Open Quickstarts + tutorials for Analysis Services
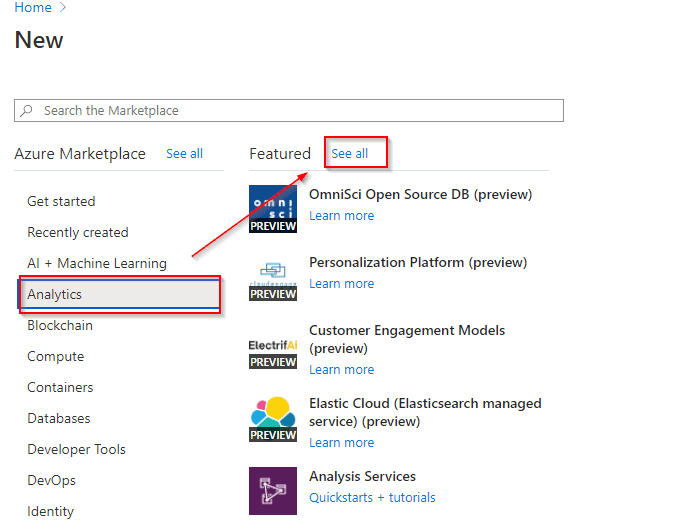 372,497
